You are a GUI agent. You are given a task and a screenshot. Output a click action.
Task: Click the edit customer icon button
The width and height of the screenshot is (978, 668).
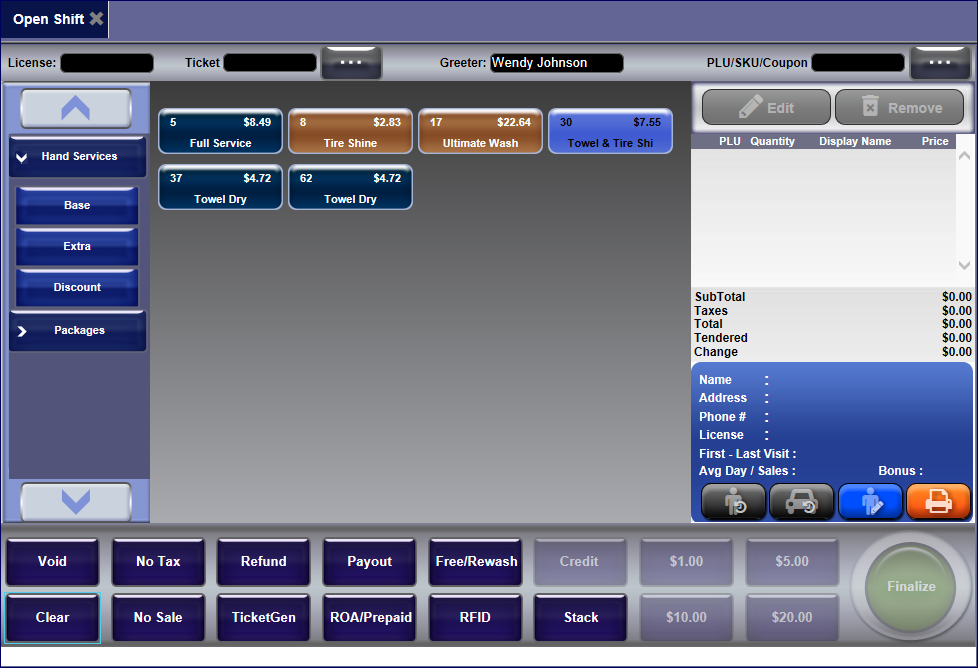coord(870,501)
